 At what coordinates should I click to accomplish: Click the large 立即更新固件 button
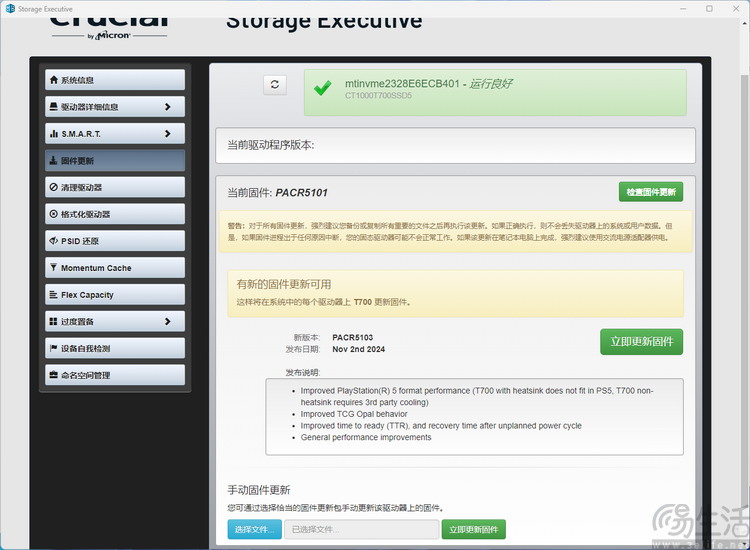[641, 341]
